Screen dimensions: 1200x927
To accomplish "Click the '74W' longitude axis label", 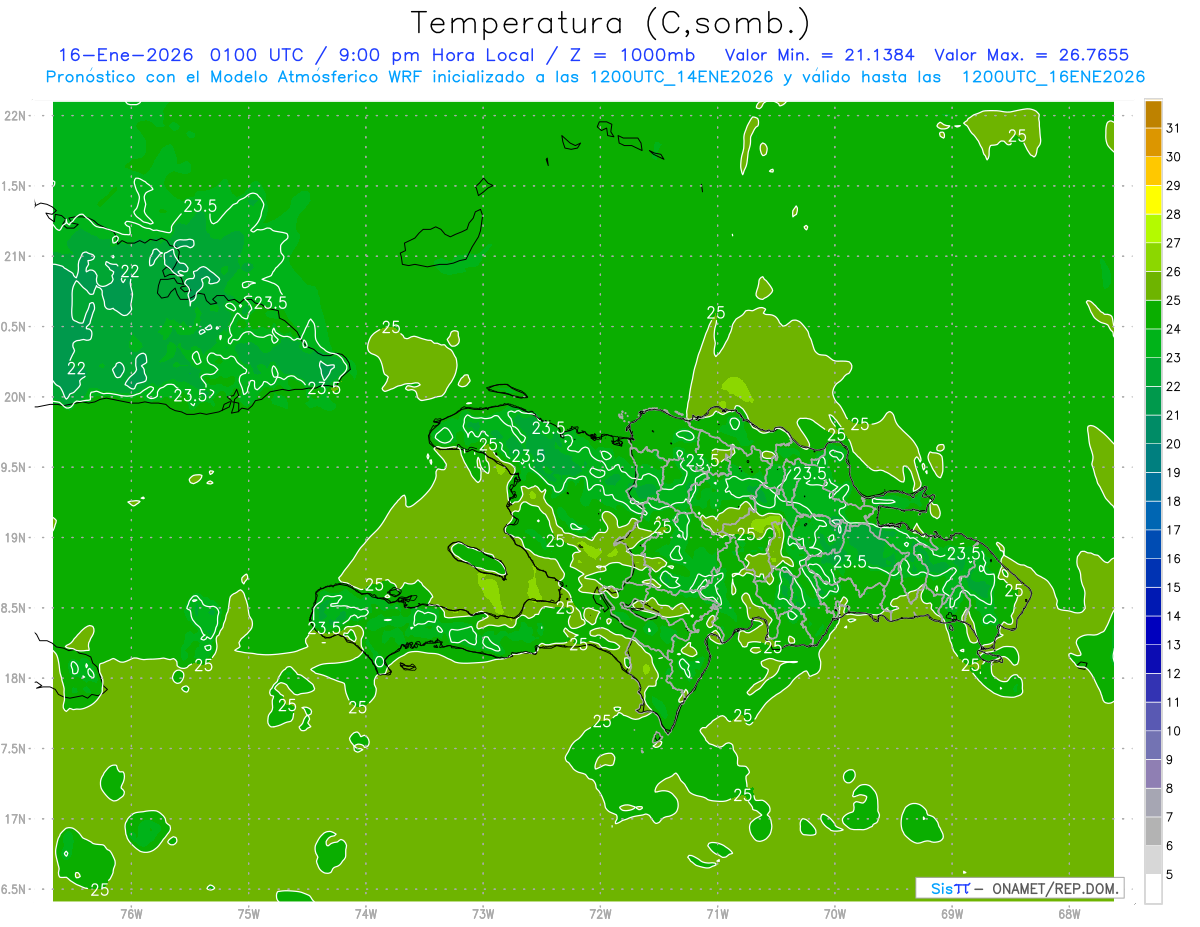I will click(x=366, y=914).
